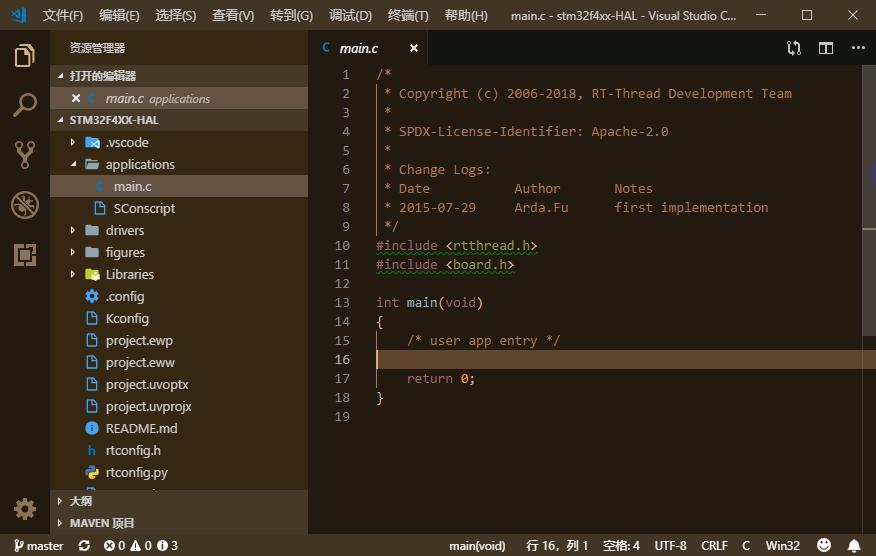Screen dimensions: 876x556
Task: Open problems panel via errors and warnings count
Action: 141,545
